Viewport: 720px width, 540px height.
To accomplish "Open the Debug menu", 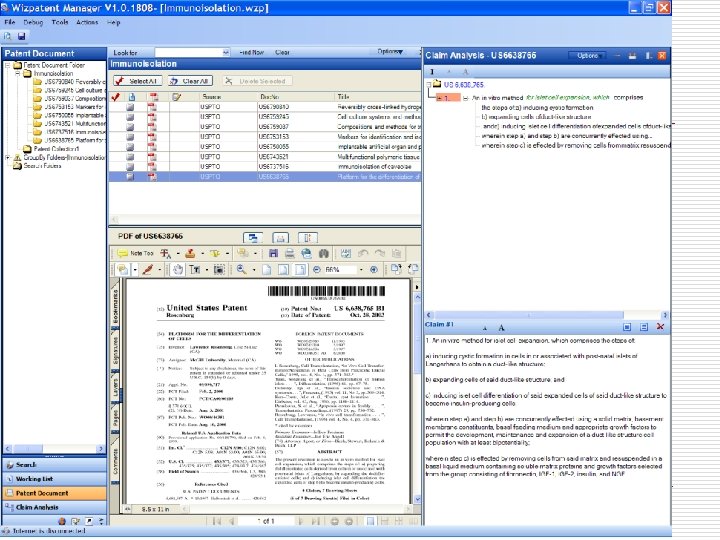I will 33,22.
